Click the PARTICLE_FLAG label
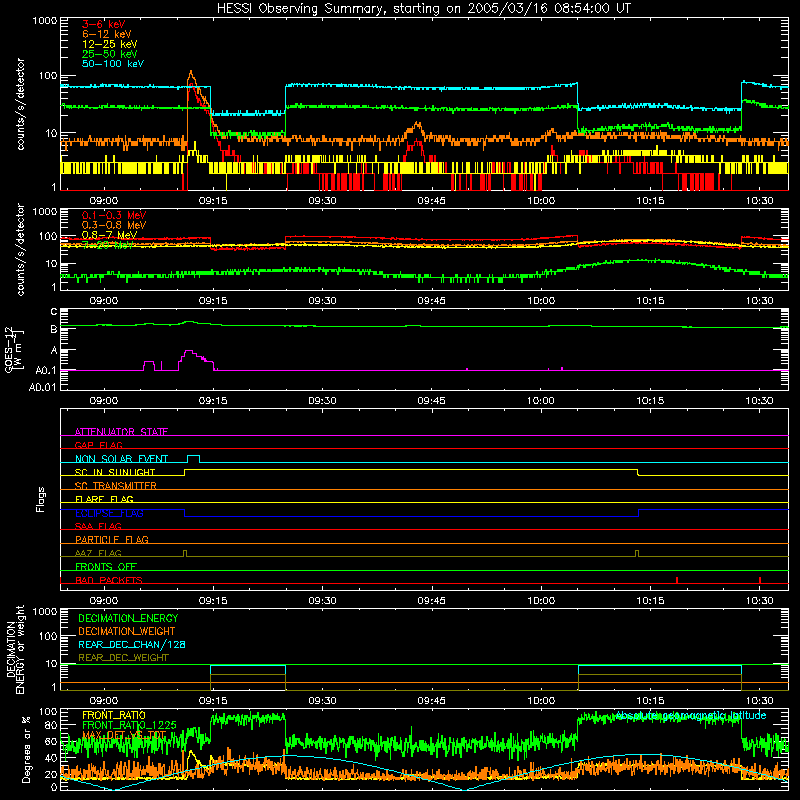The height and width of the screenshot is (800, 800). (112, 539)
